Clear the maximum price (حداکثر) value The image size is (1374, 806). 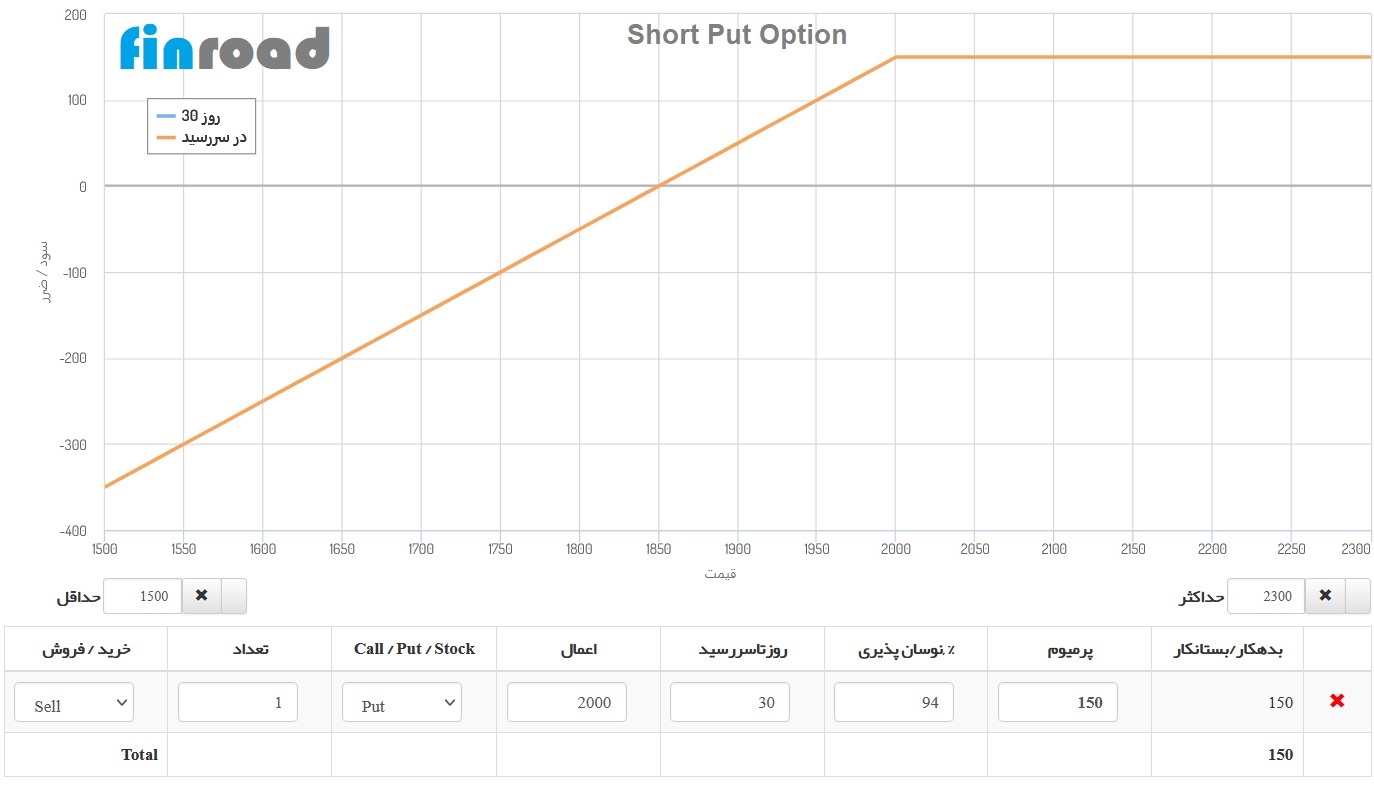point(1325,595)
